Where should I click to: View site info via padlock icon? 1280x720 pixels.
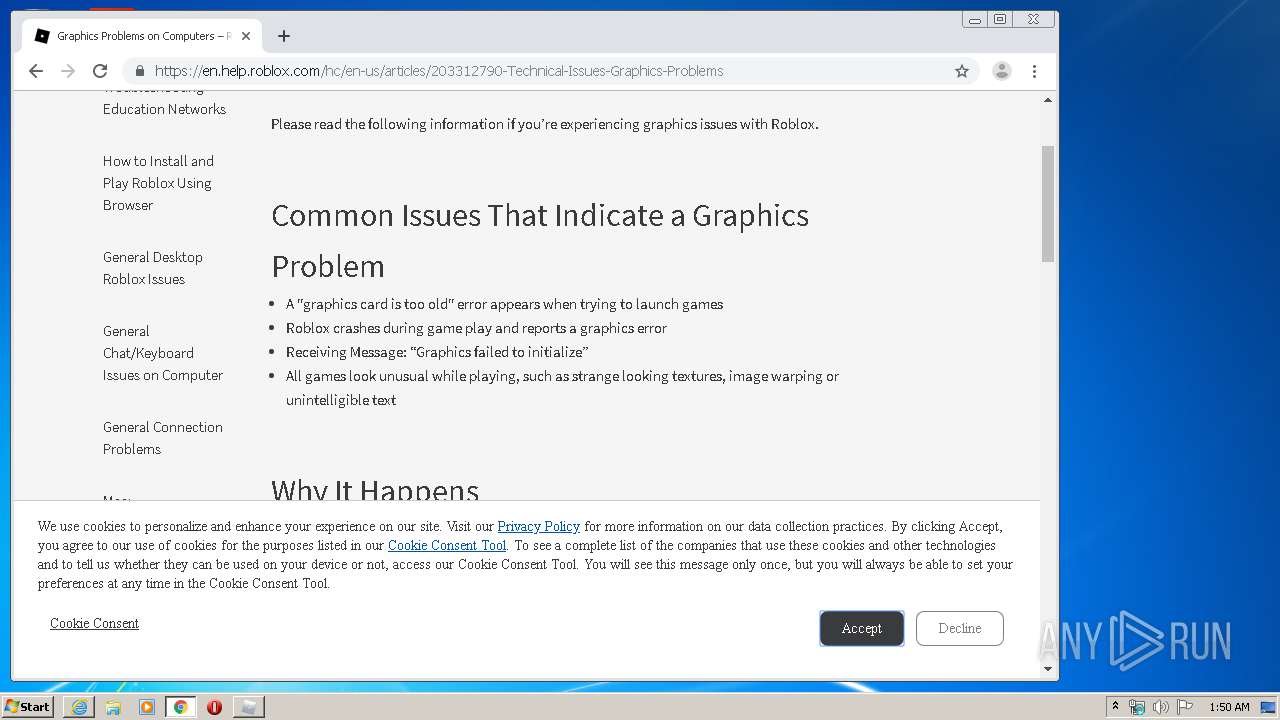tap(140, 71)
